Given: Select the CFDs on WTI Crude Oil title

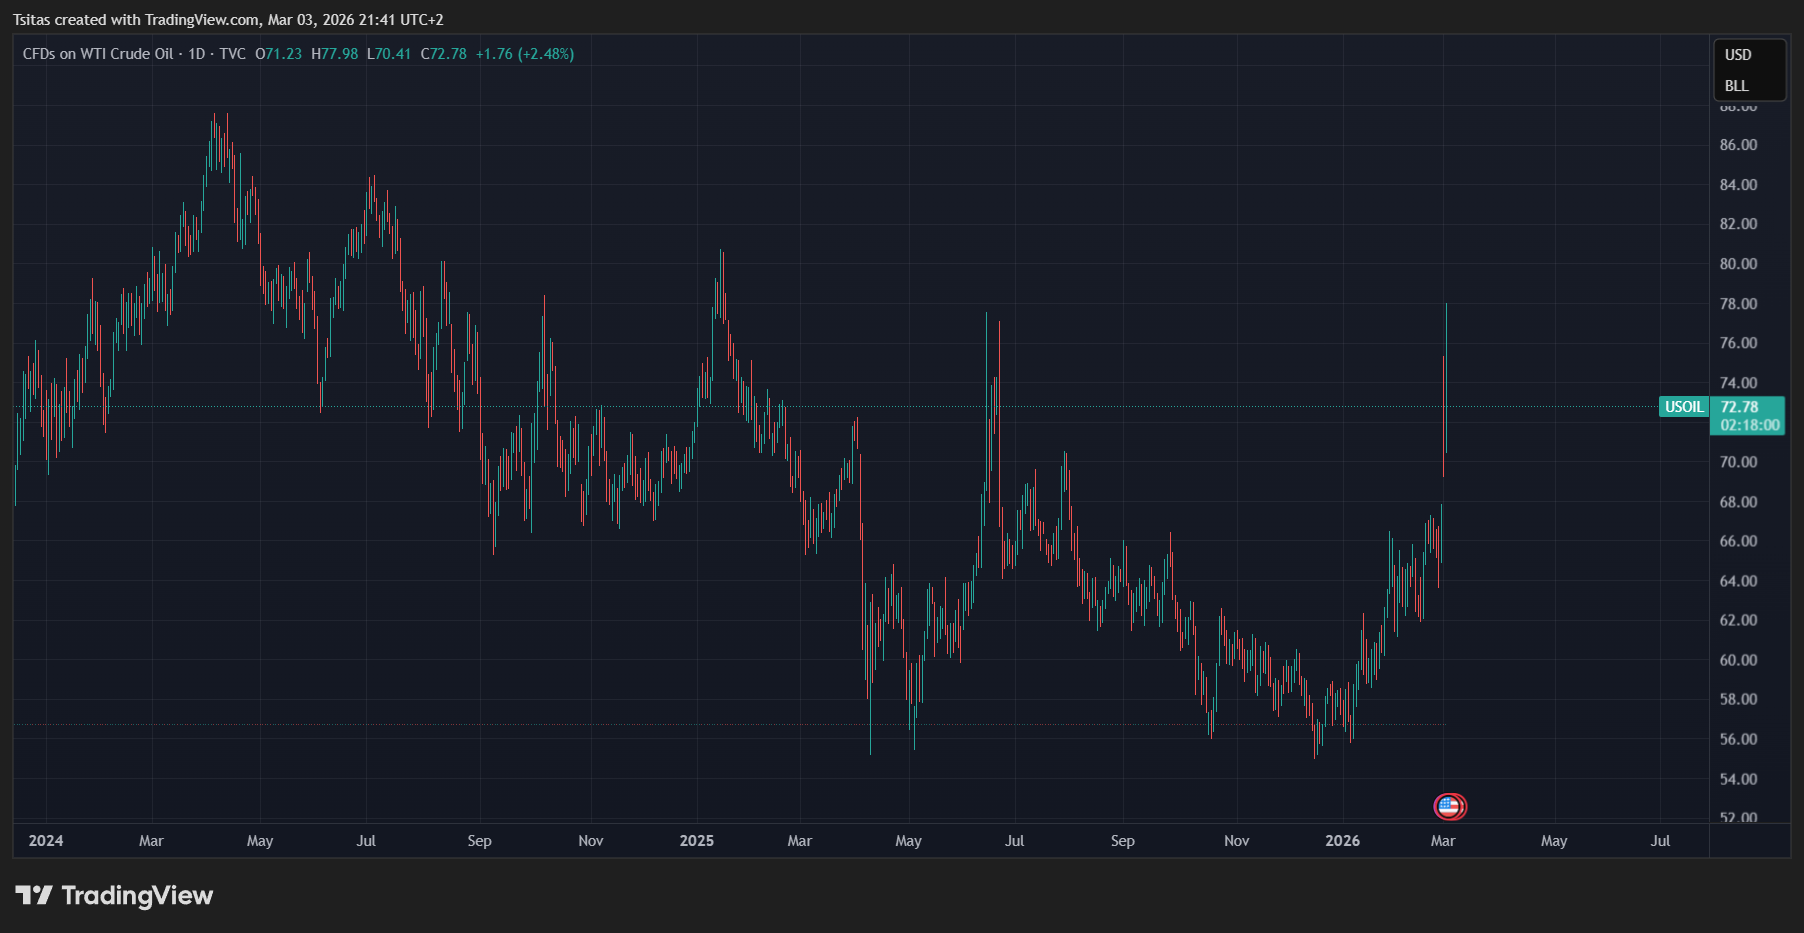Looking at the screenshot, I should point(98,54).
